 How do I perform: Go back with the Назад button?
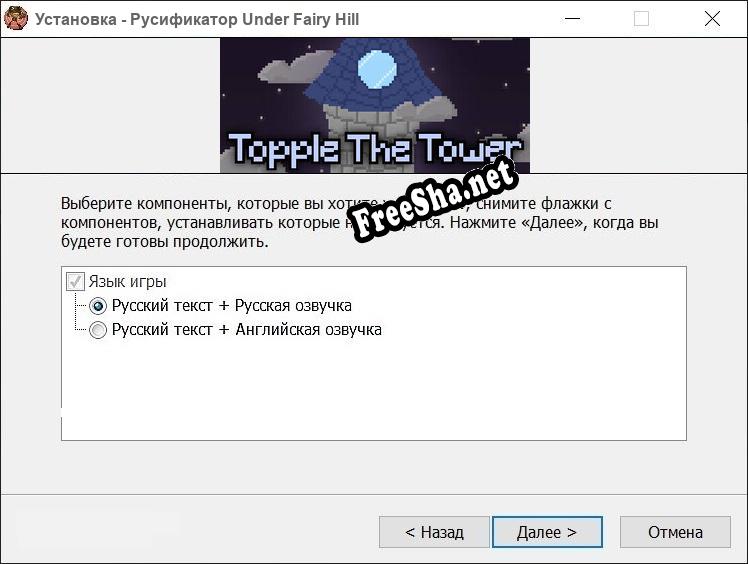(434, 532)
